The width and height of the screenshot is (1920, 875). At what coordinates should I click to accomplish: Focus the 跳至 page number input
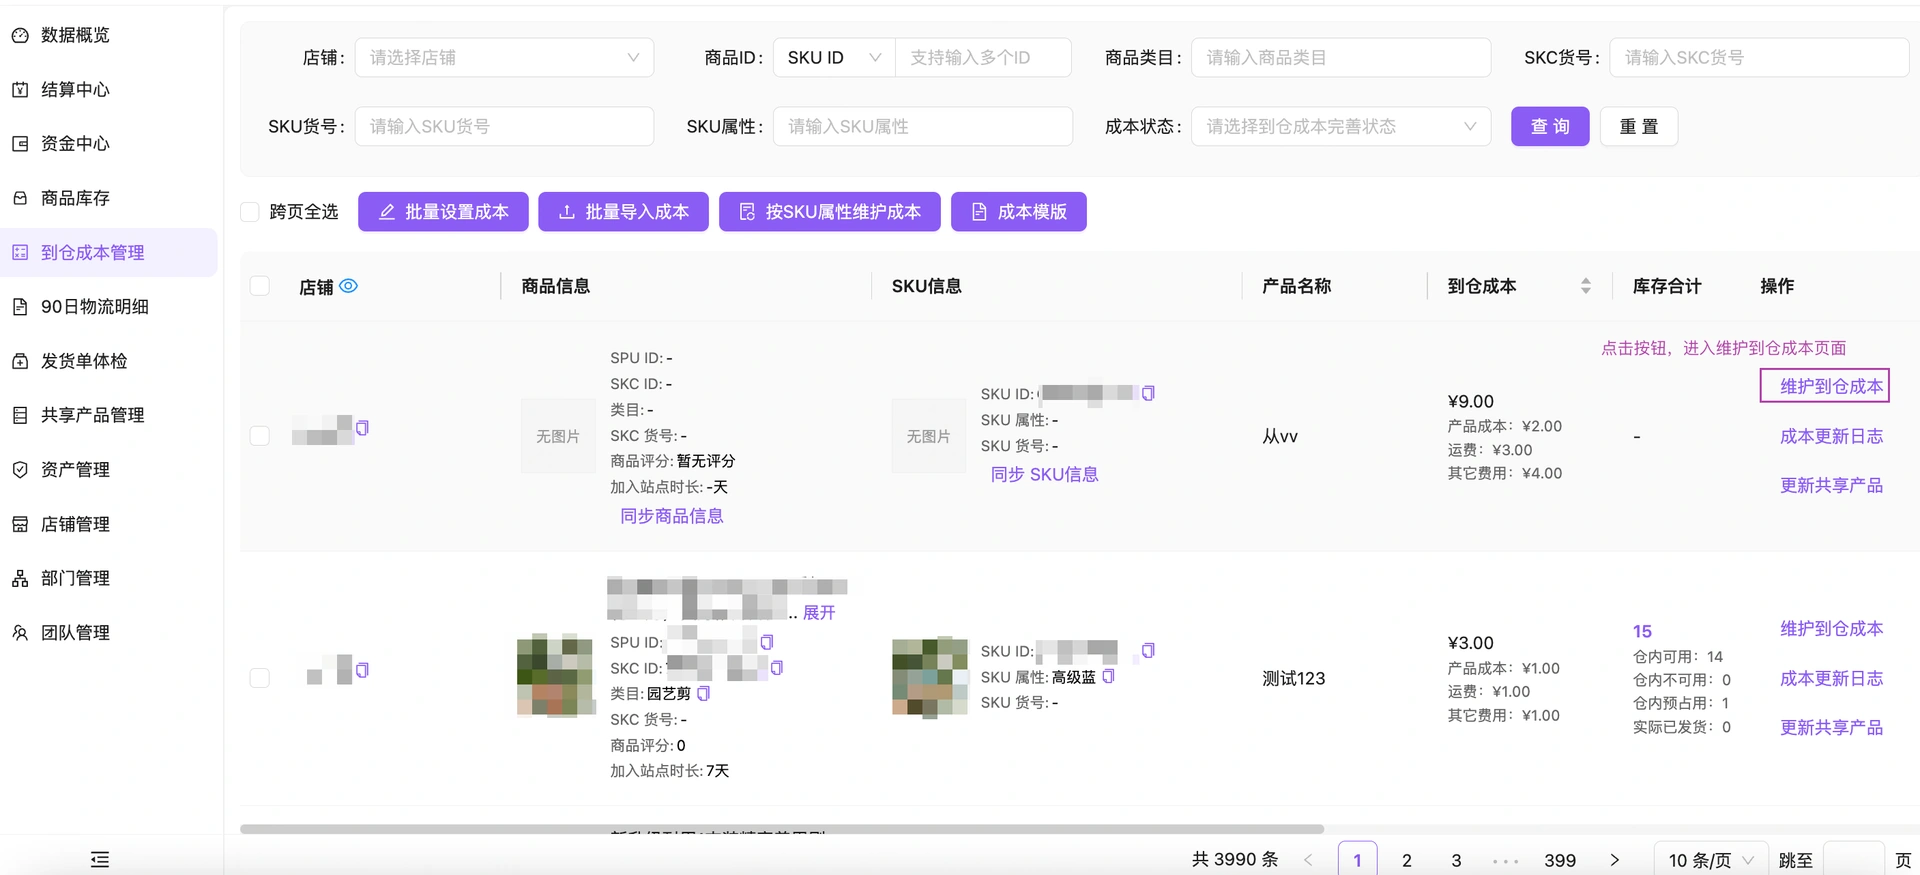[x=1854, y=860]
